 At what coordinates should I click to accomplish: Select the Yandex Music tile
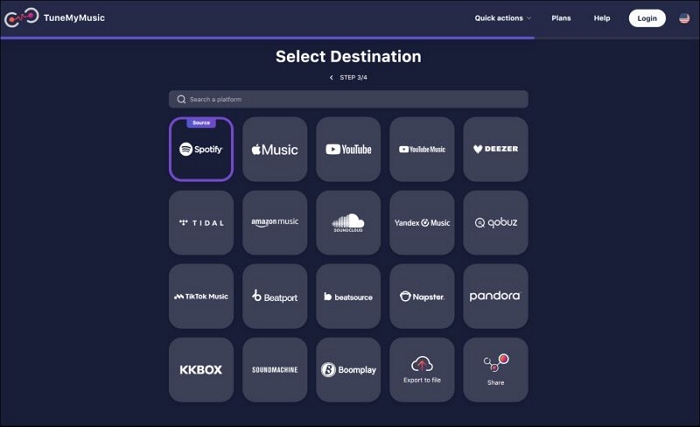click(422, 223)
